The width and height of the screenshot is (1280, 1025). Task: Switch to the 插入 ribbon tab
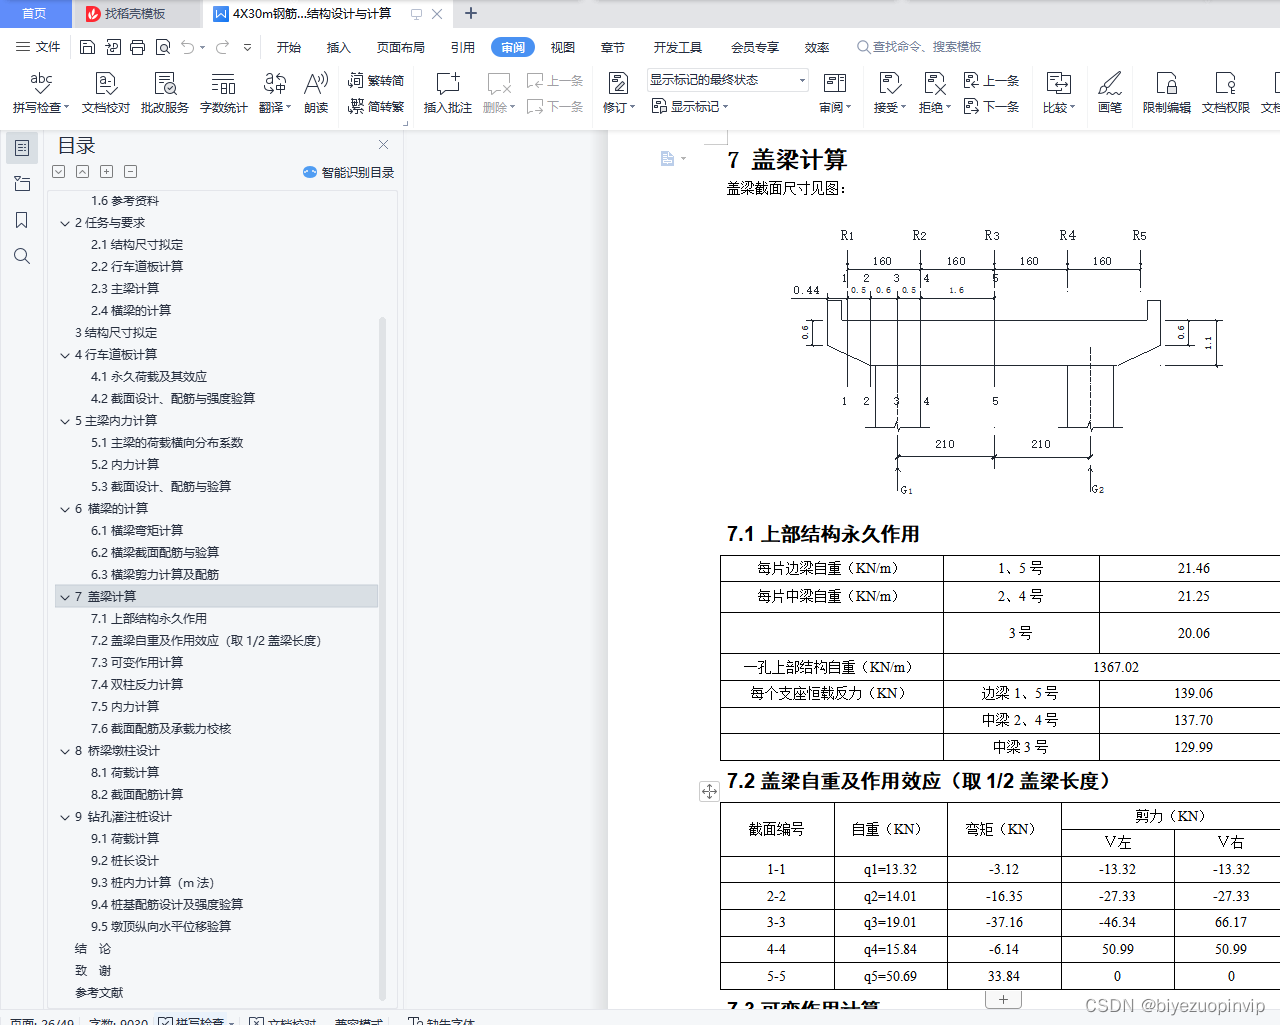[339, 47]
